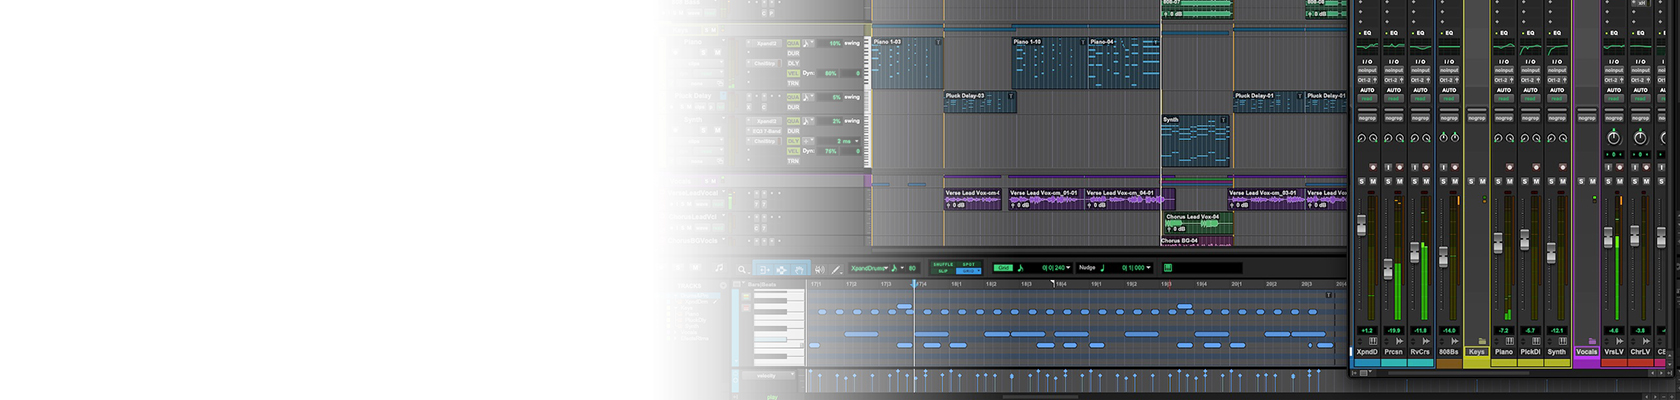Select the PickDl channel name button

[x=1530, y=352]
